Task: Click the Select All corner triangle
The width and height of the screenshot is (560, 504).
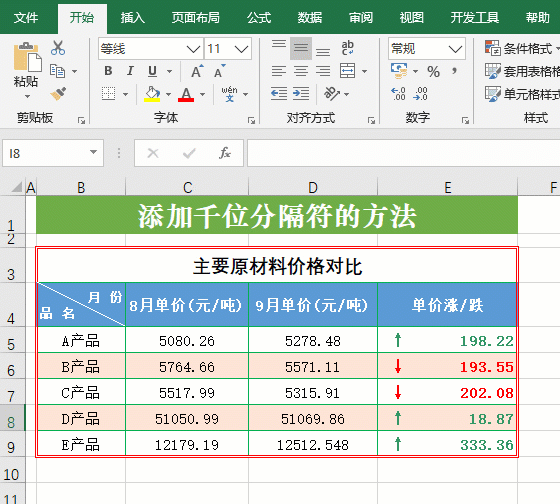Action: click(x=16, y=187)
